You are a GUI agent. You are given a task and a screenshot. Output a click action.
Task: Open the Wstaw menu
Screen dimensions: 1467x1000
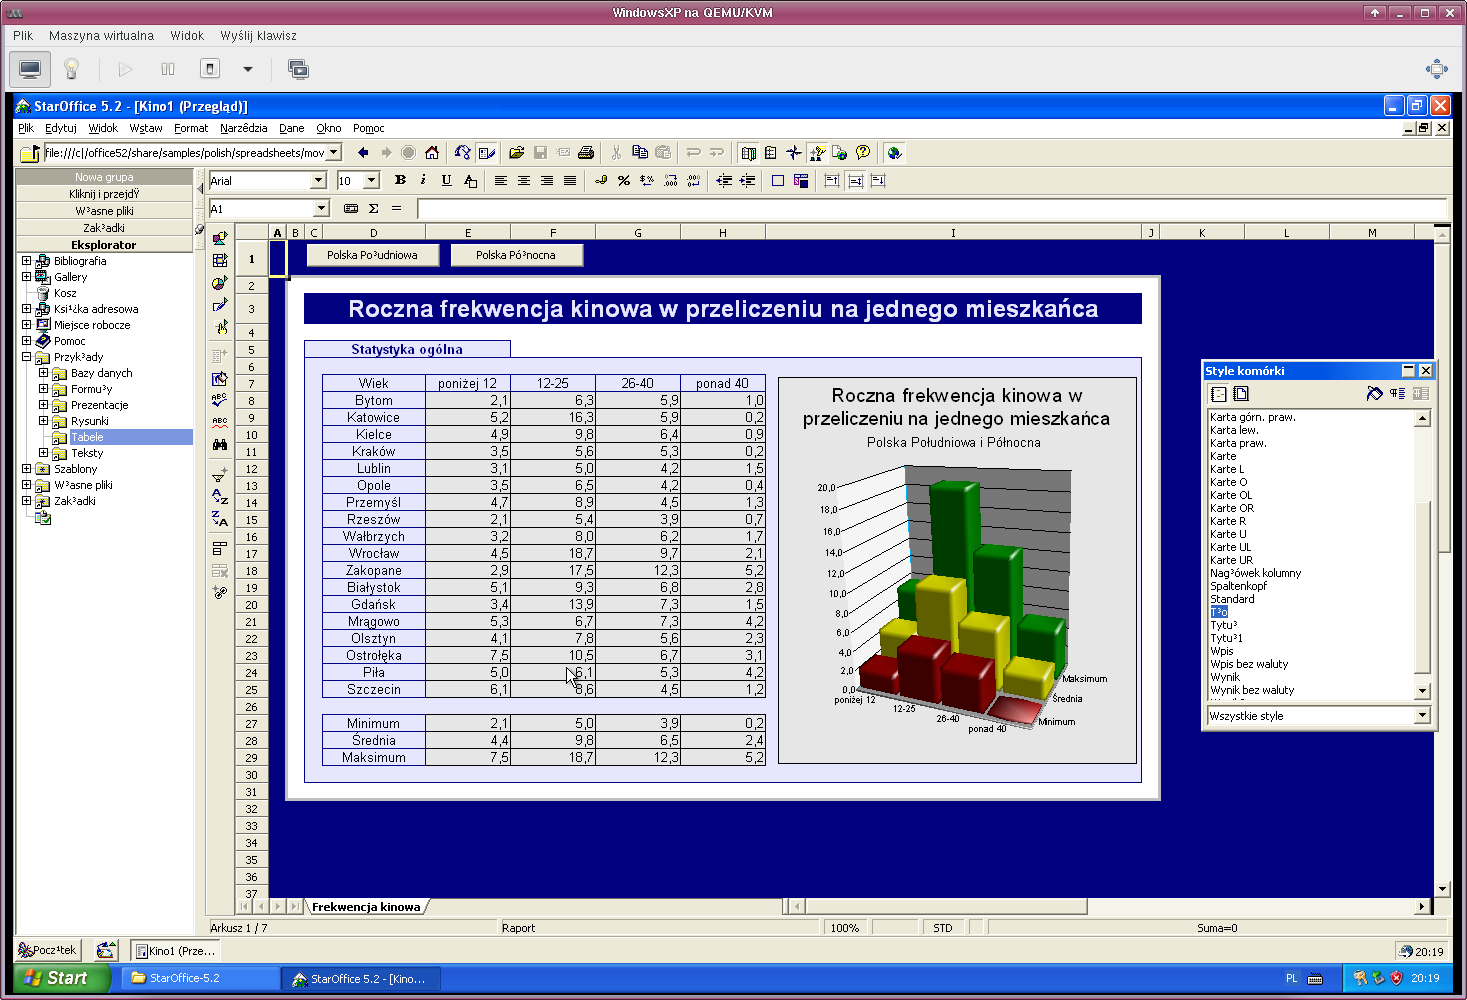click(x=146, y=128)
